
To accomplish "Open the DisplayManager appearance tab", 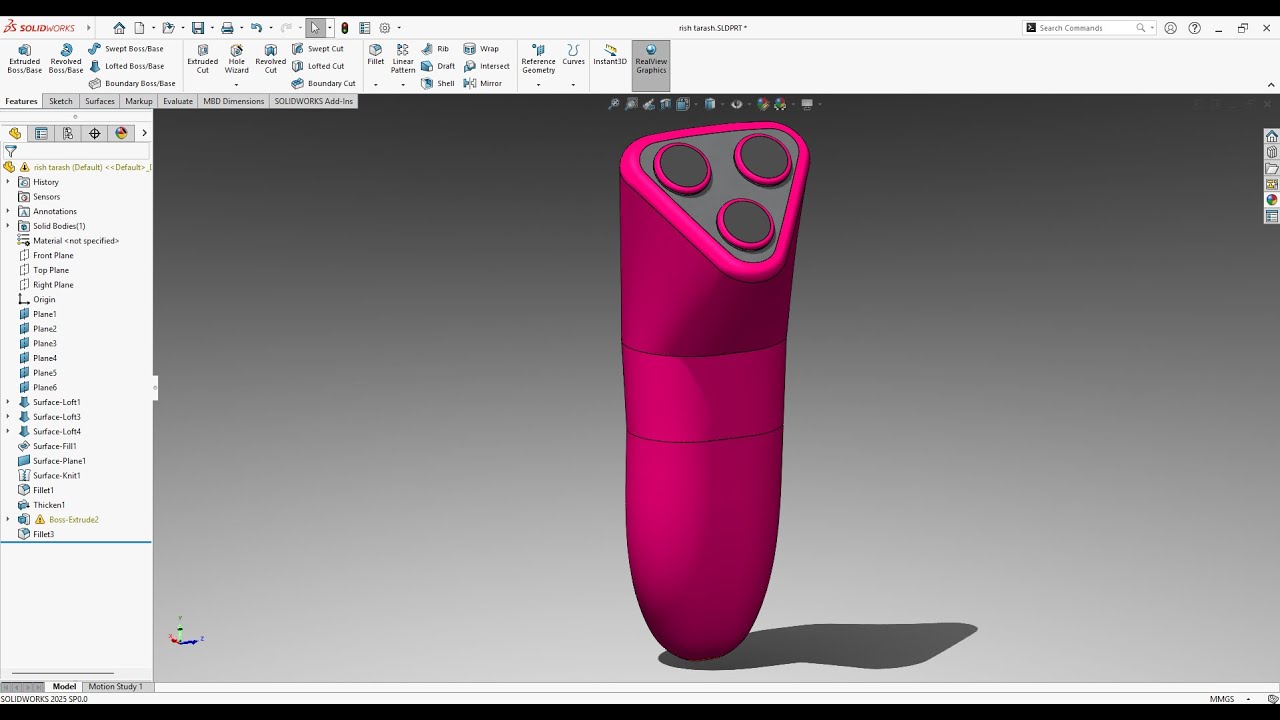I will click(122, 133).
